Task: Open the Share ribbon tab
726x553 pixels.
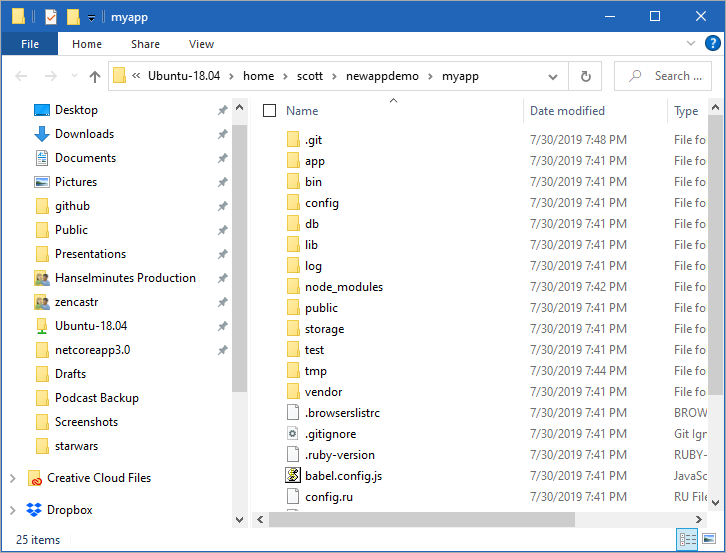Action: coord(145,44)
